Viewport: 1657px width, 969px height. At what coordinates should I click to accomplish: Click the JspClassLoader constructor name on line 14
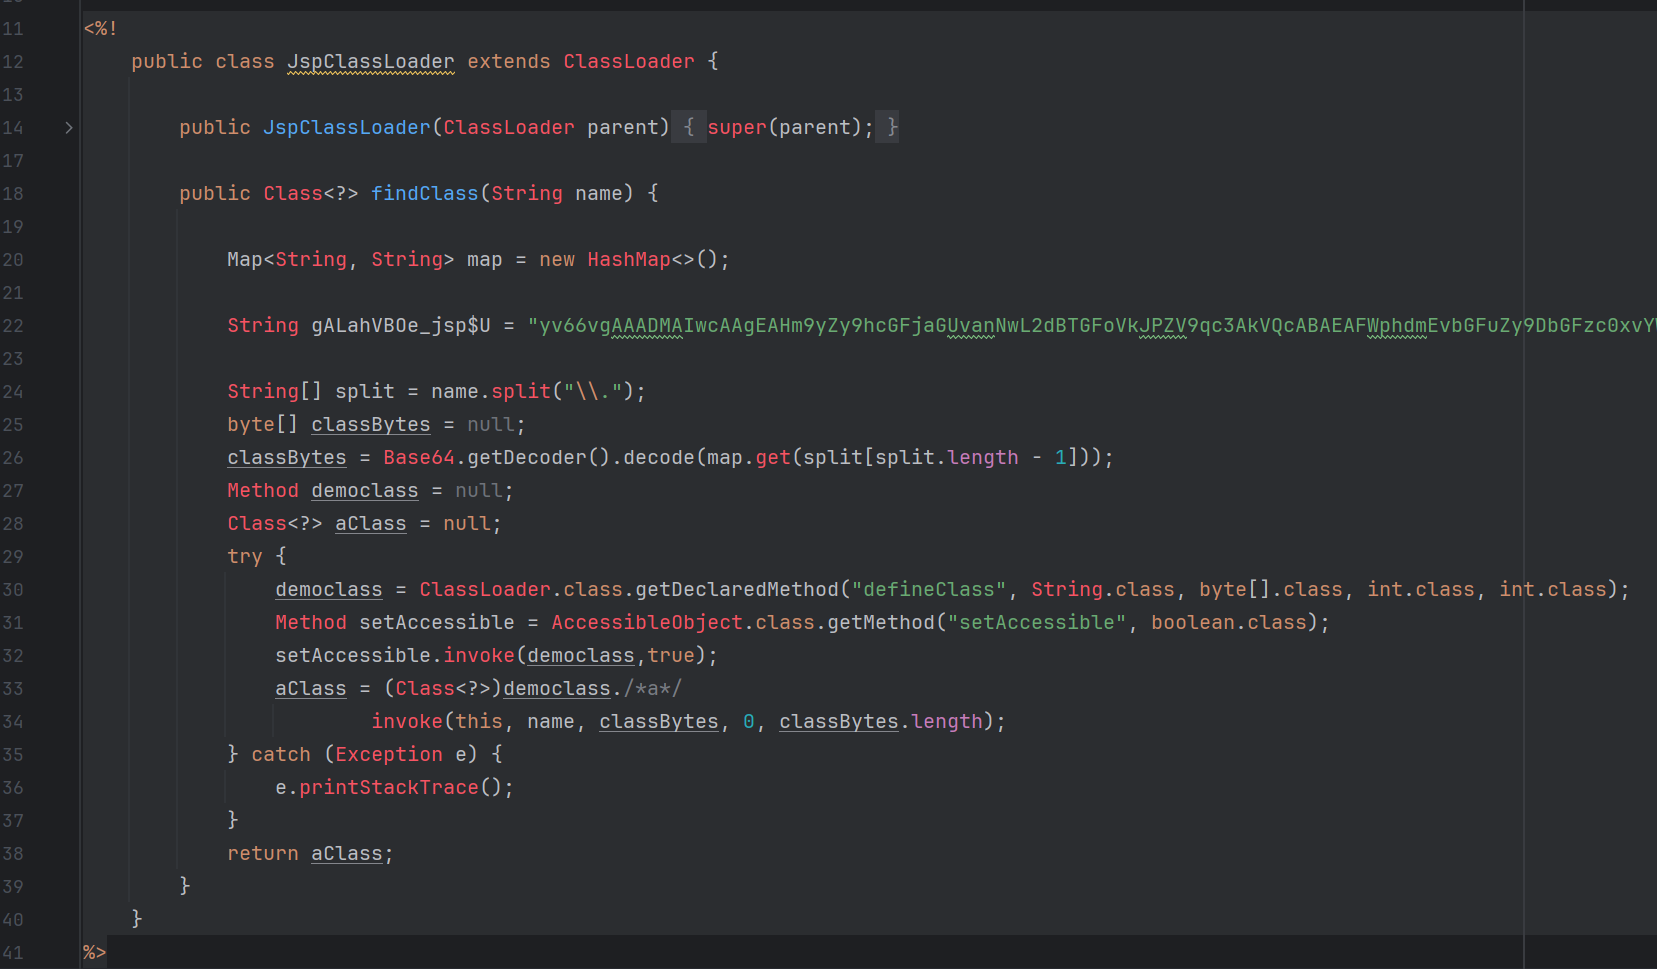(x=347, y=128)
